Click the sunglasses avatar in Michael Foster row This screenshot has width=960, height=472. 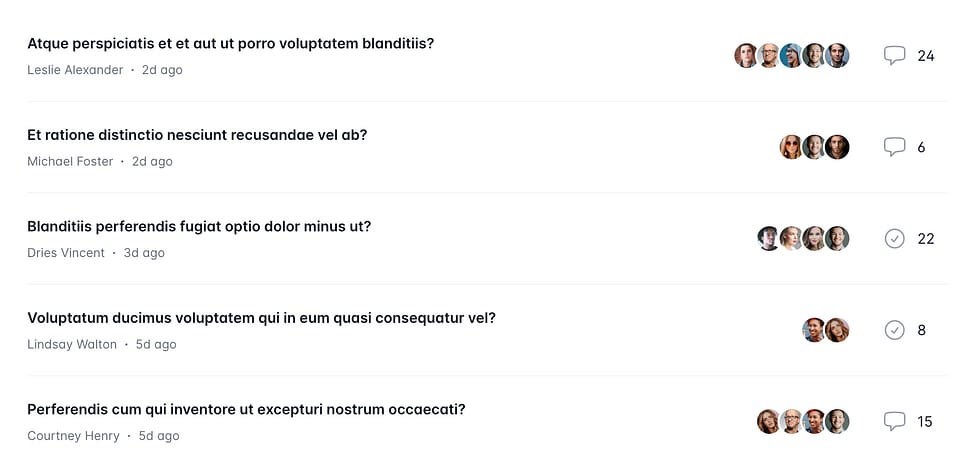pyautogui.click(x=792, y=147)
